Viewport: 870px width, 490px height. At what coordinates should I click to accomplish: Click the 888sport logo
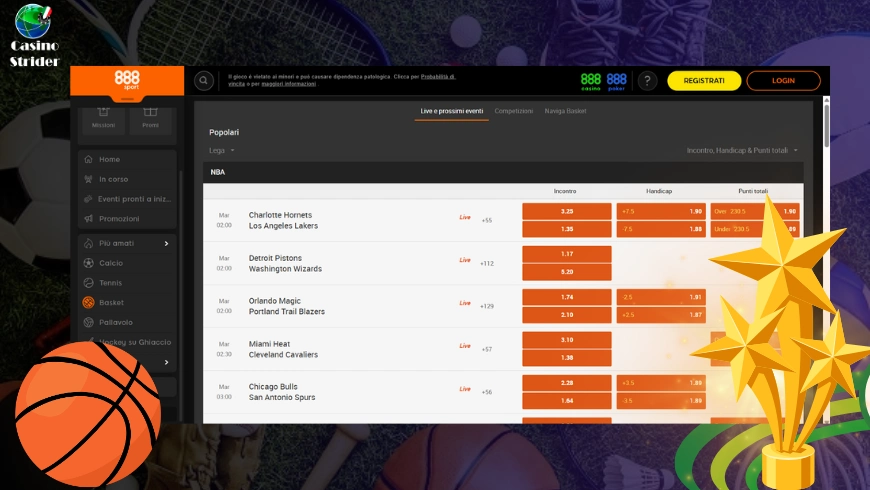tap(127, 80)
